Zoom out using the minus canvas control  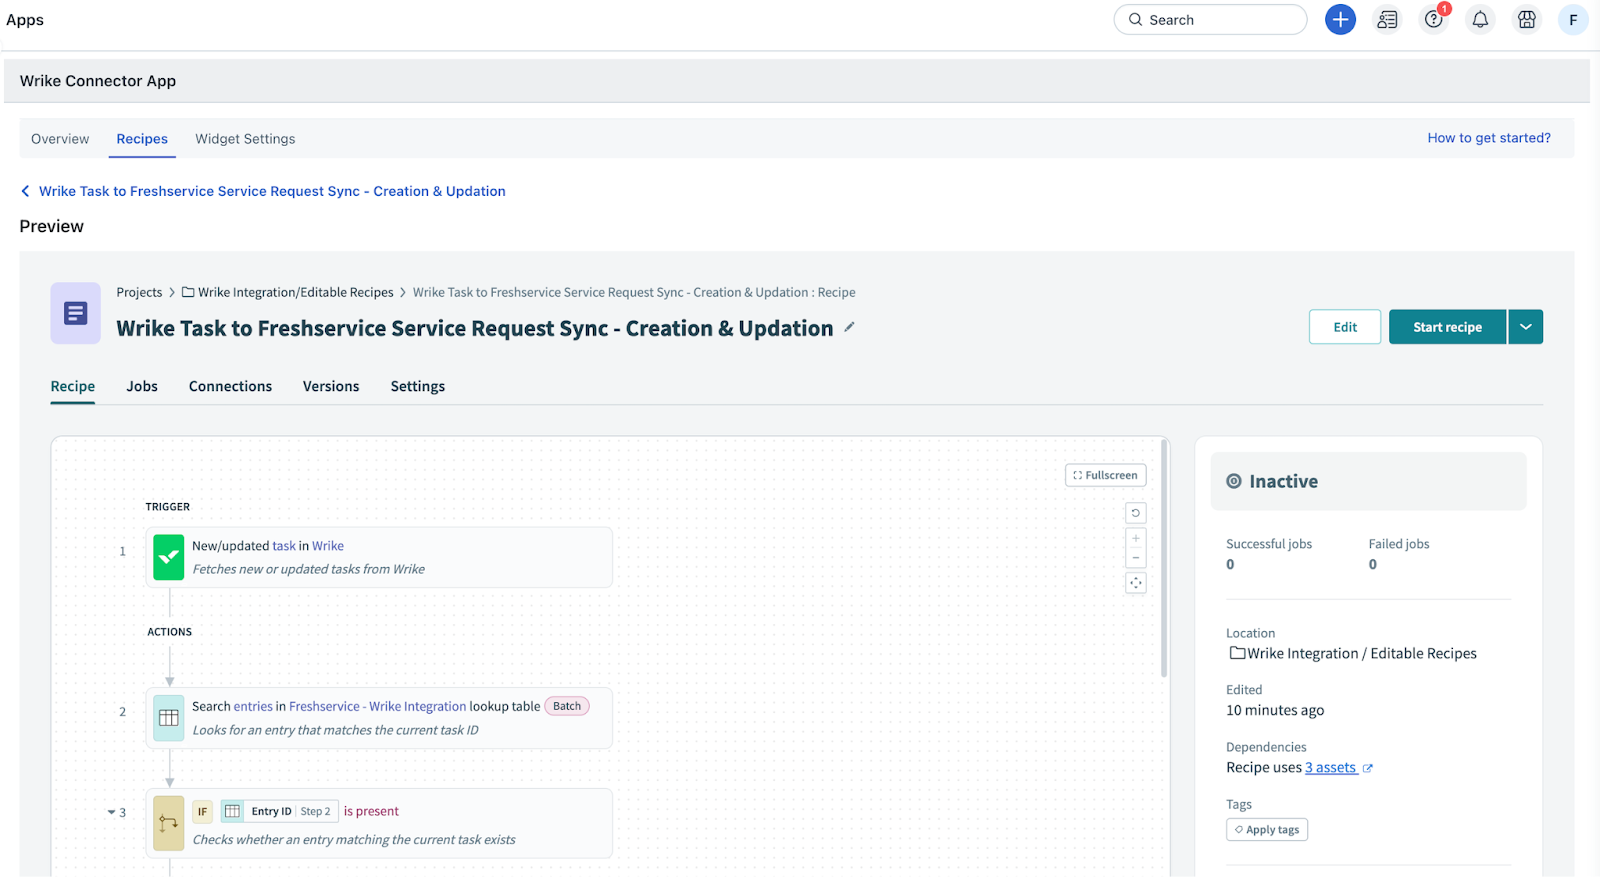pyautogui.click(x=1136, y=557)
